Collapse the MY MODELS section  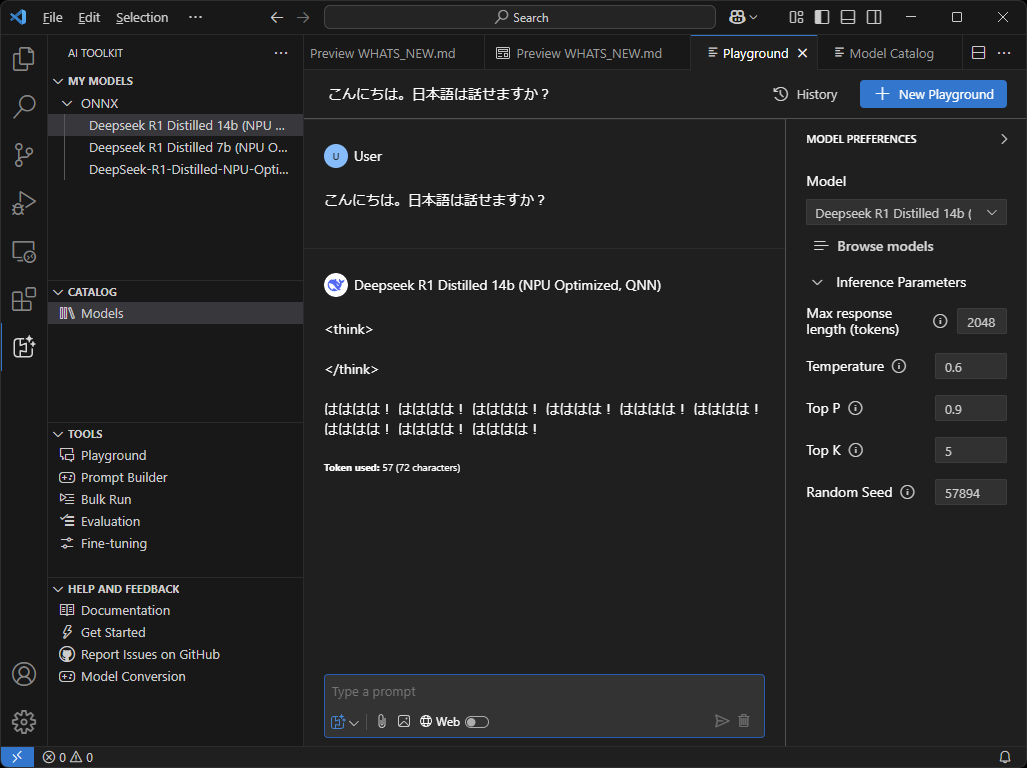tap(58, 81)
